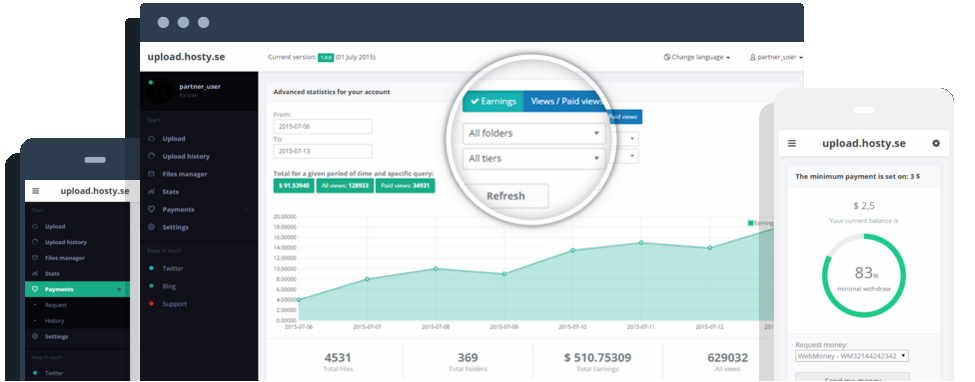Expand the All tiers dropdown
This screenshot has height=382, width=975.
pos(534,159)
